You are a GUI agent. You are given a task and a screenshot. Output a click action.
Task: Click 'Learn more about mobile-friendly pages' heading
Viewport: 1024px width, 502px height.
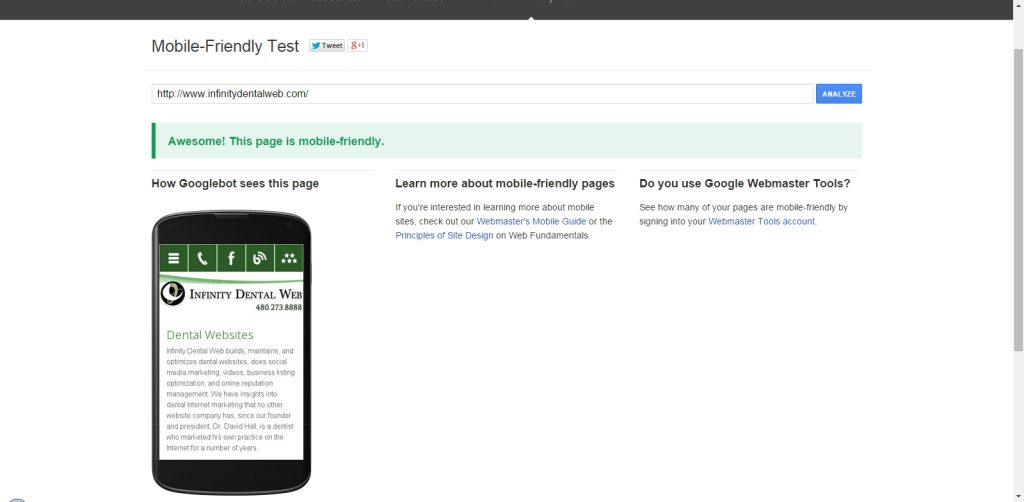coord(505,183)
